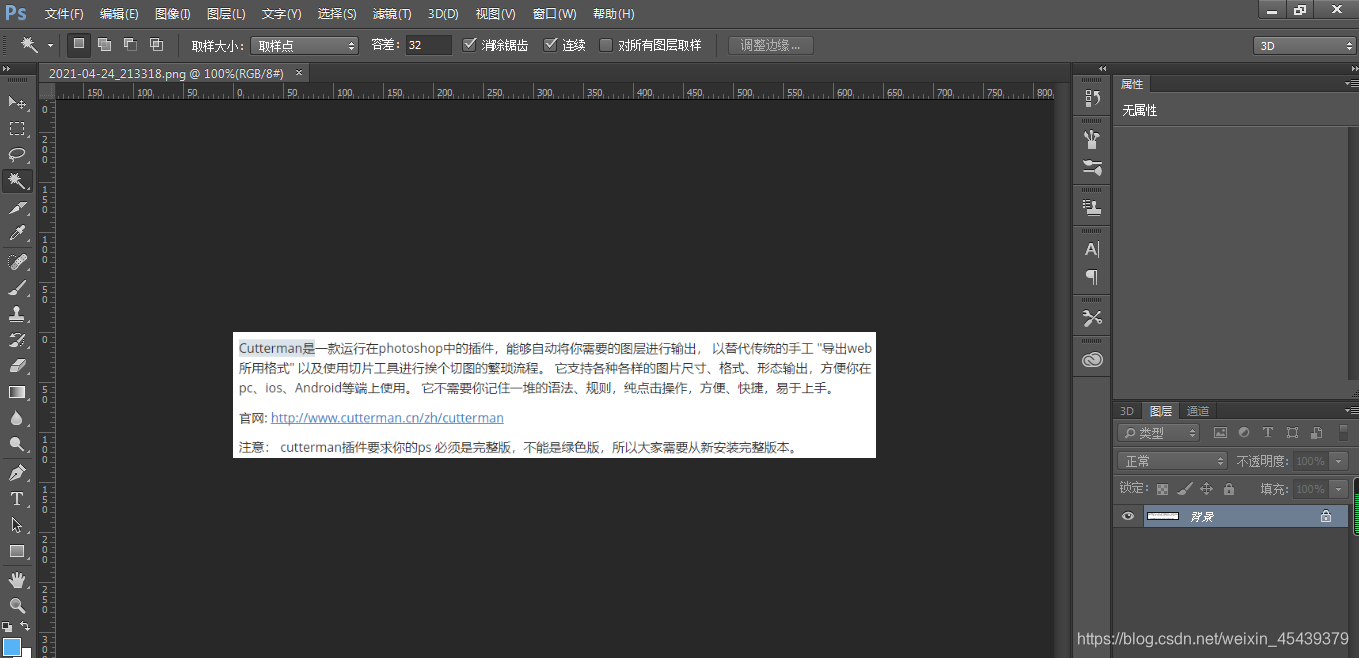Switch to the 3D panel tab
Image resolution: width=1359 pixels, height=658 pixels.
point(1127,411)
